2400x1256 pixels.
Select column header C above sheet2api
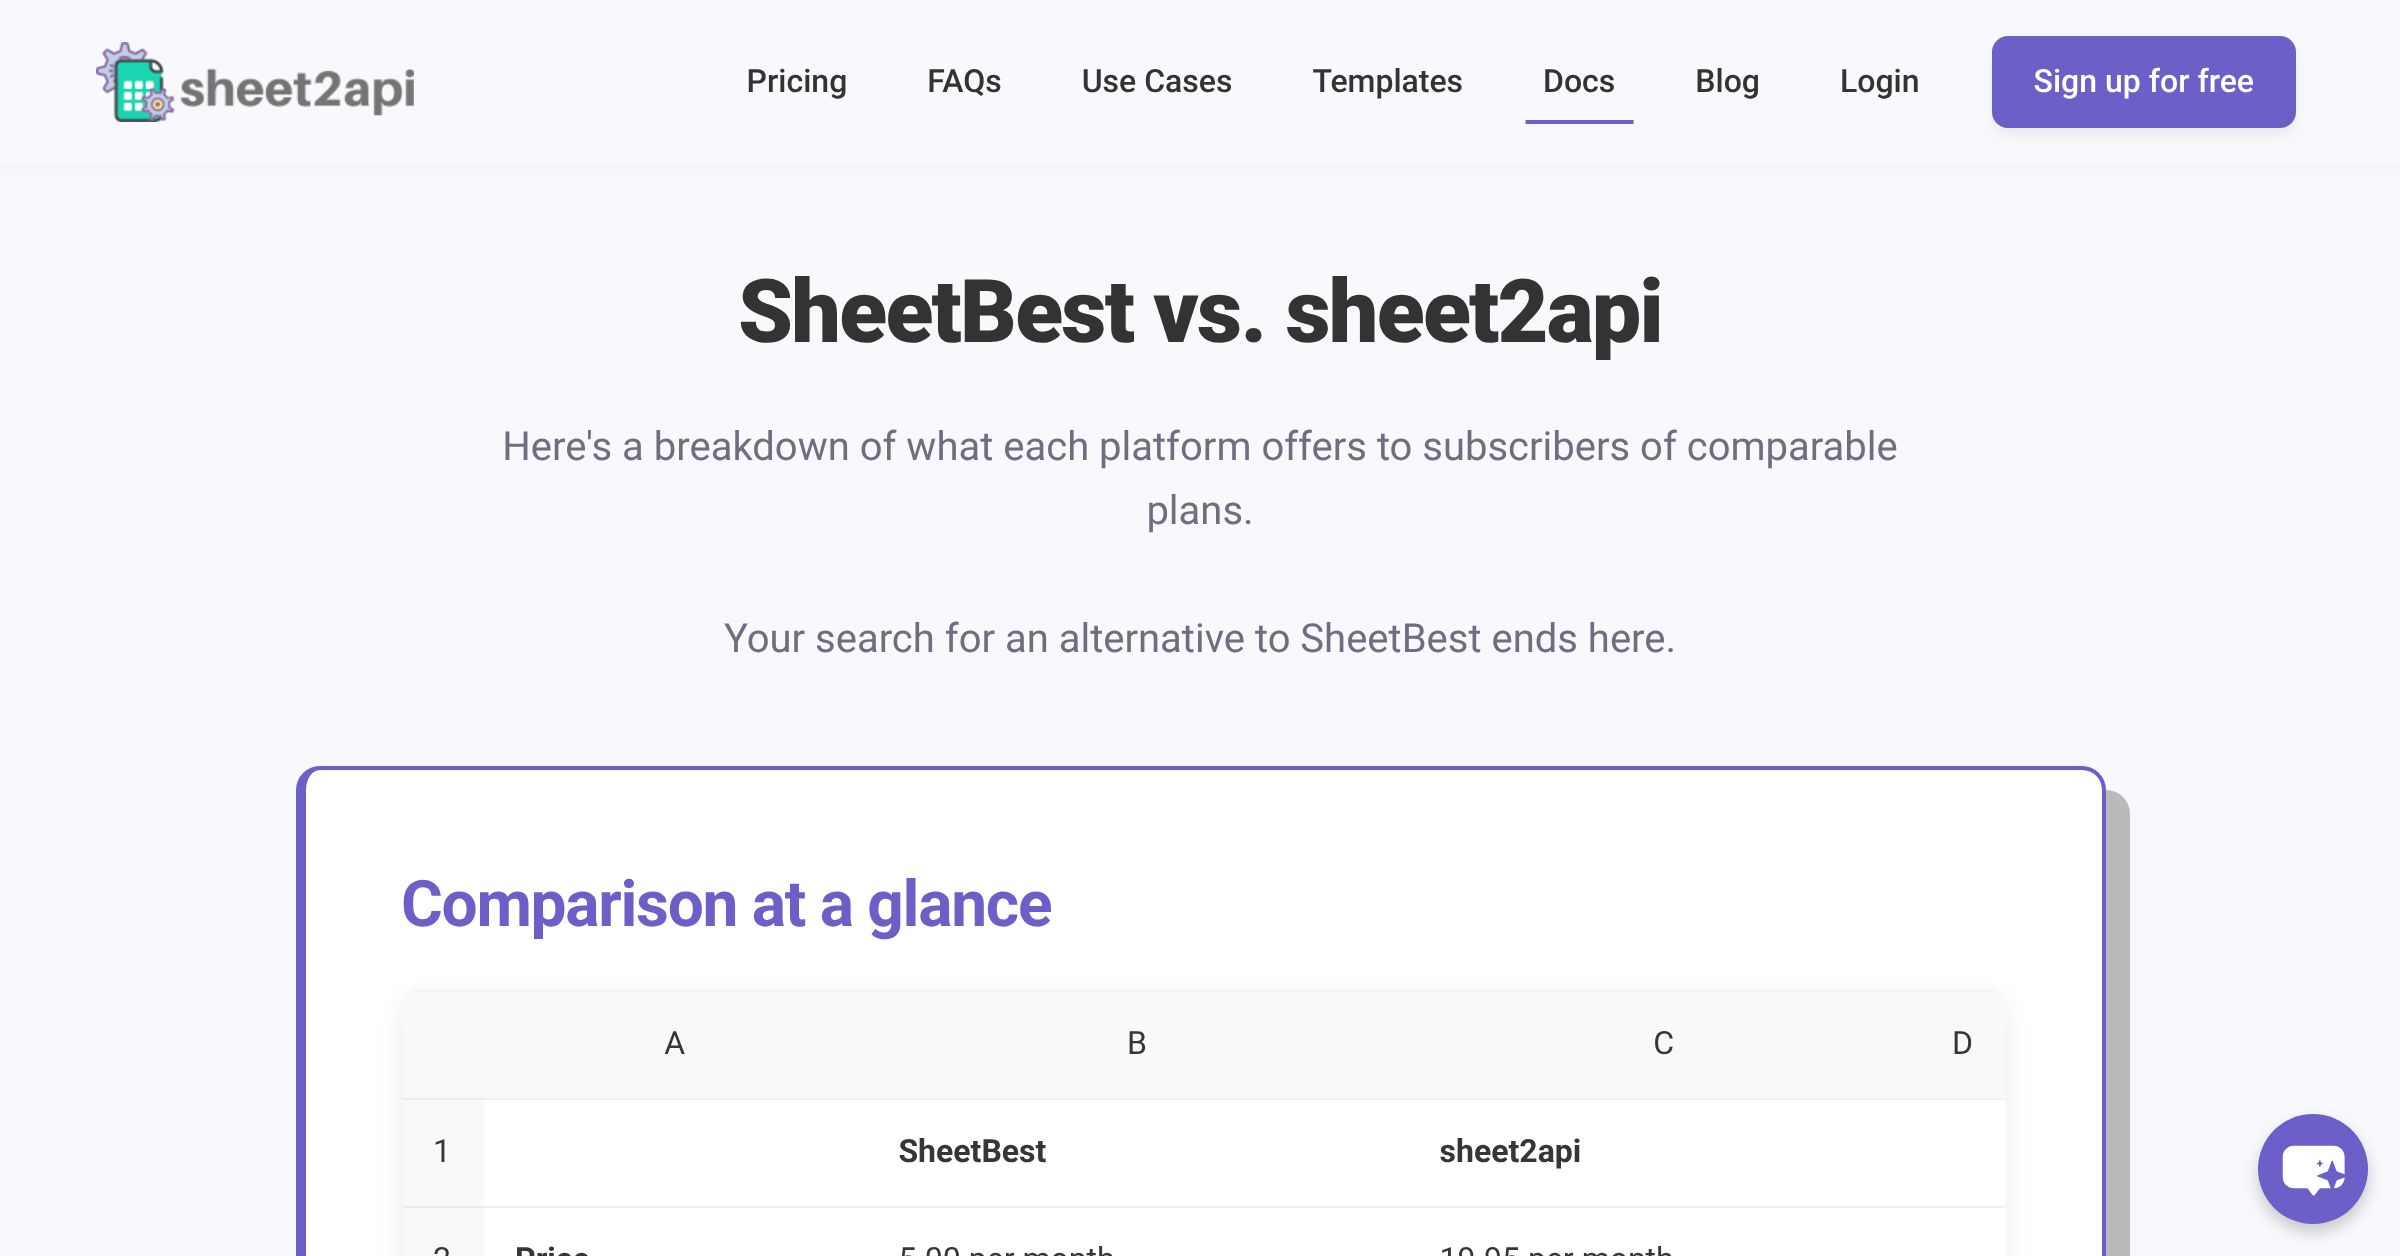(x=1663, y=1043)
